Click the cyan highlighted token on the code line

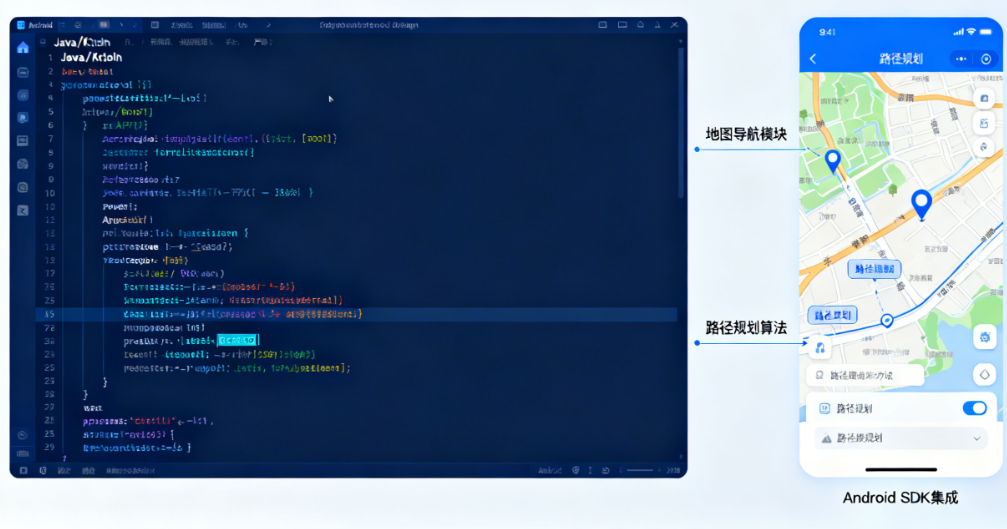click(237, 340)
